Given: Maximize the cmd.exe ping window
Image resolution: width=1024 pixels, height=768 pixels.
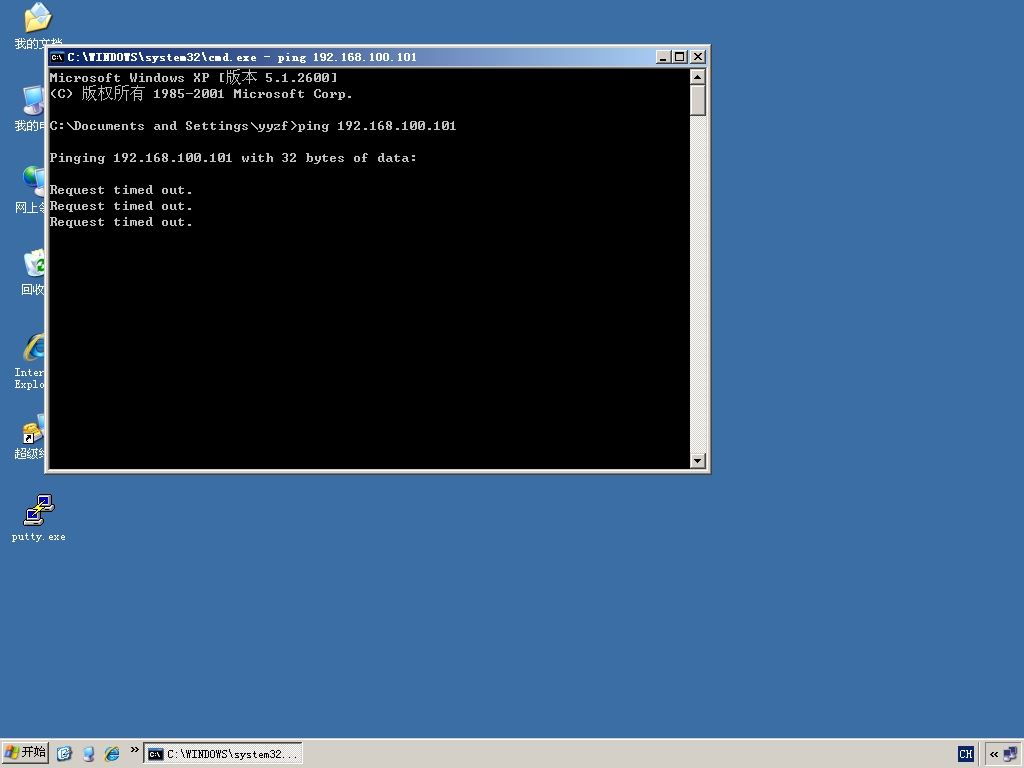Looking at the screenshot, I should point(680,57).
